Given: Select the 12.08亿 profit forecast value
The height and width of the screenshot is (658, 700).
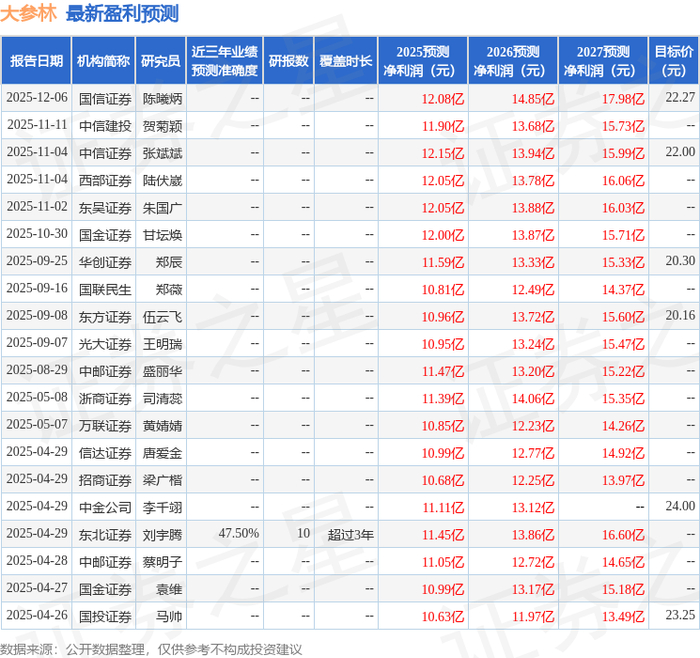Looking at the screenshot, I should click(x=443, y=99).
